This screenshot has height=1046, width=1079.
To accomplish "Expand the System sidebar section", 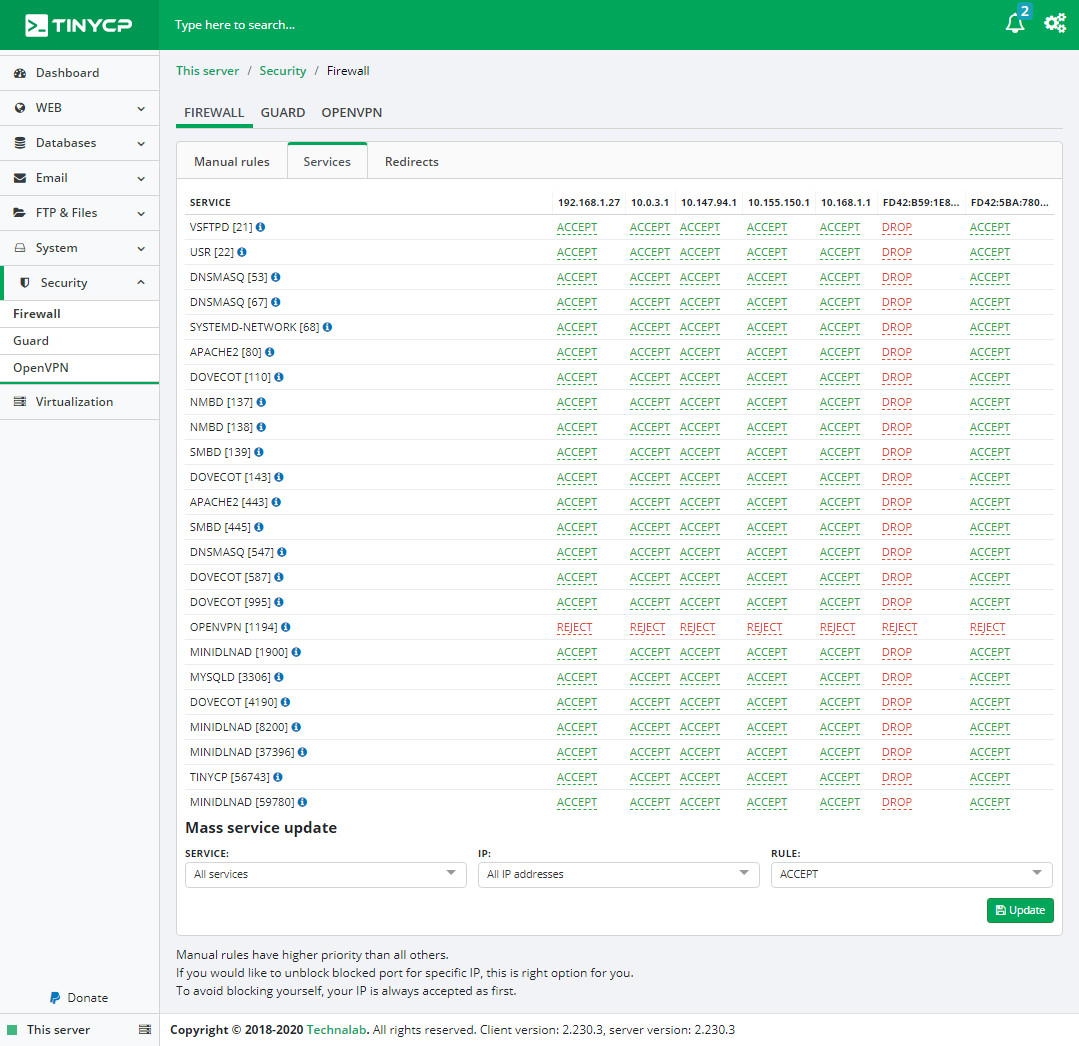I will point(80,248).
